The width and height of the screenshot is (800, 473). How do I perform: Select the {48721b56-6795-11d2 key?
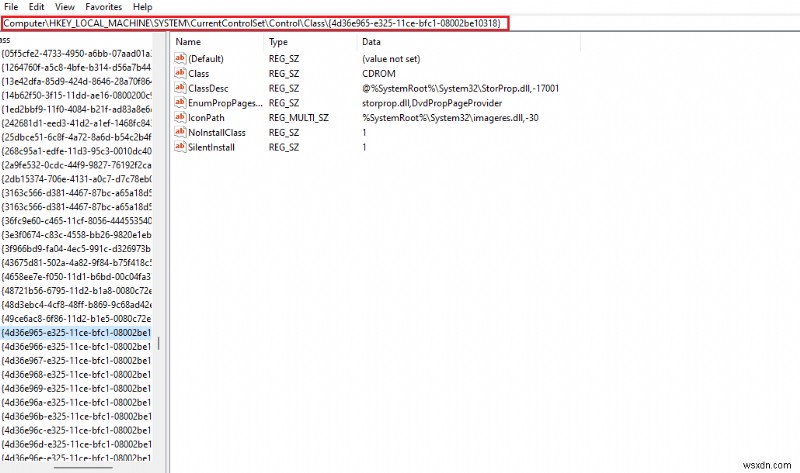(76, 291)
